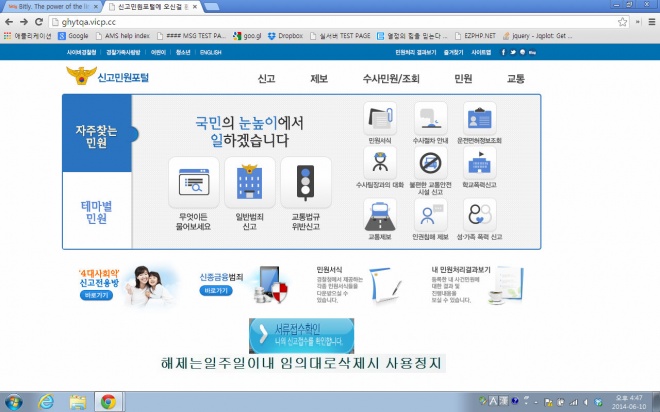Open 성·가족 폭력 신고 icon
Image resolution: width=660 pixels, height=412 pixels.
478,215
